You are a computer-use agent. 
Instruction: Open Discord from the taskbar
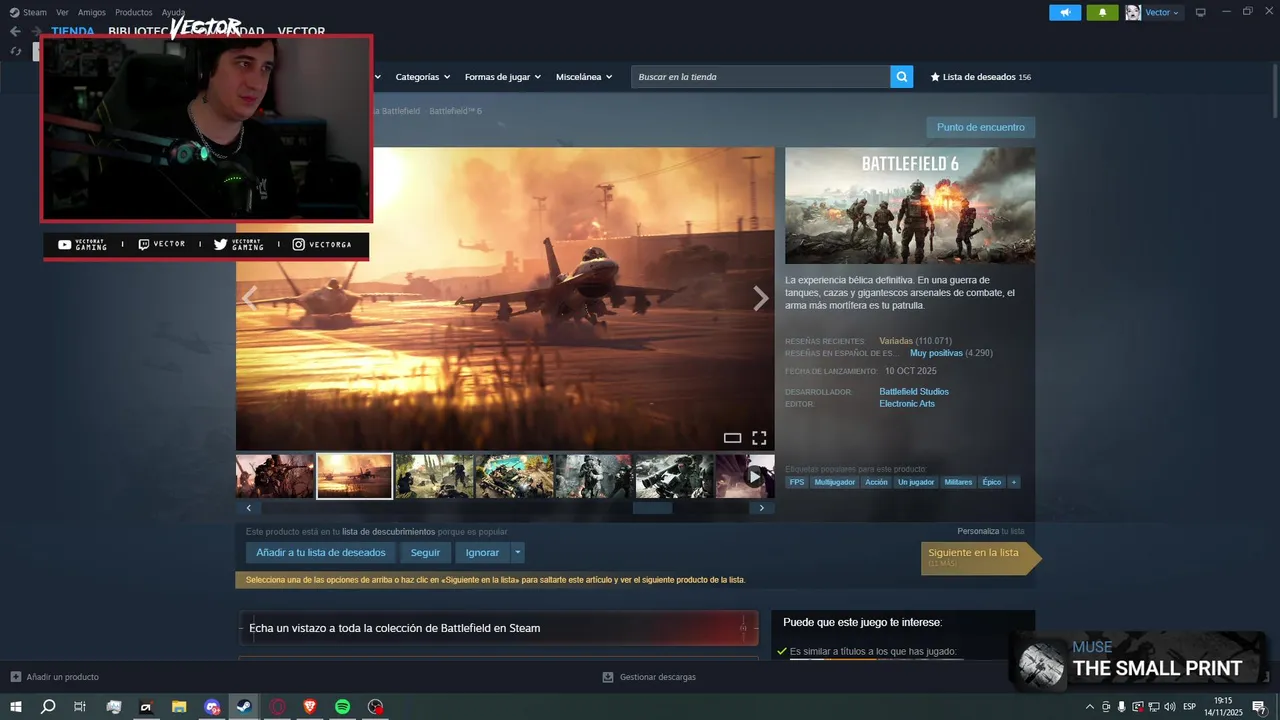(212, 707)
